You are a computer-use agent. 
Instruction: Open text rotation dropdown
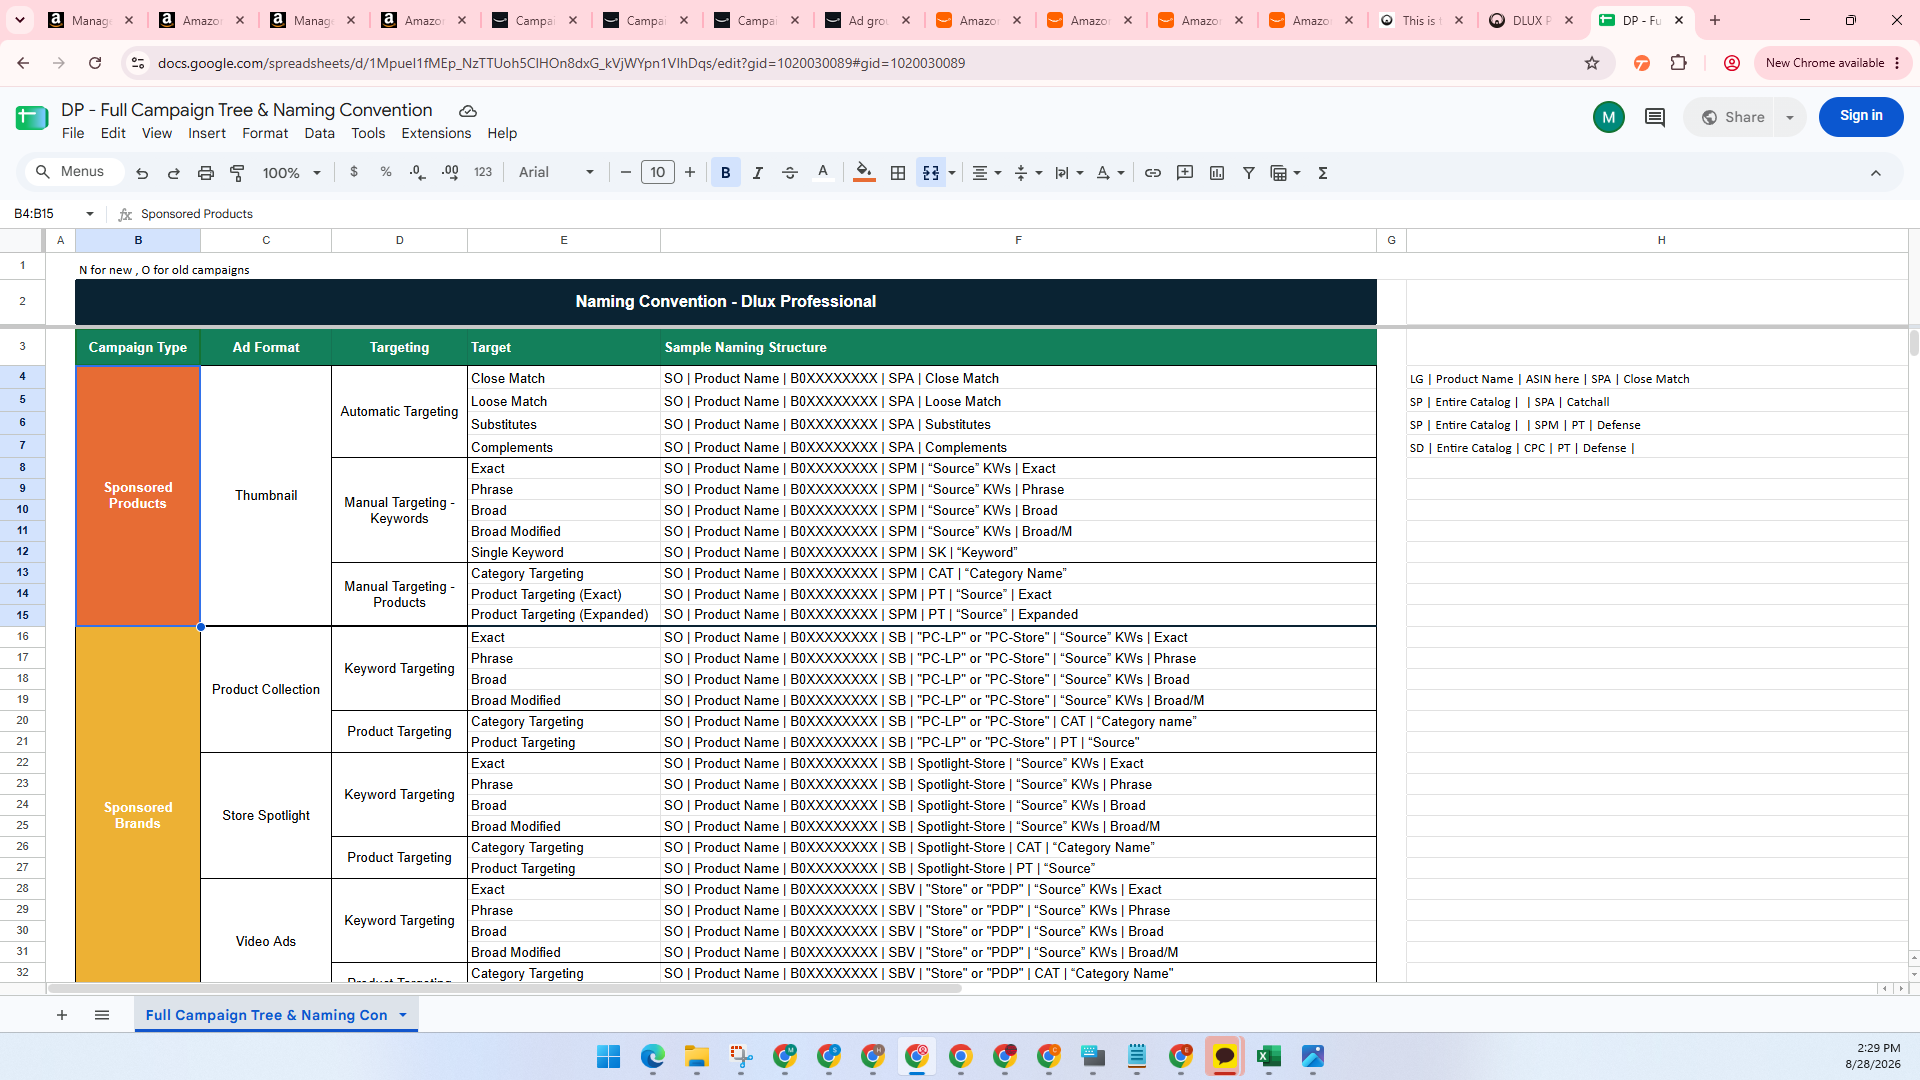coord(1110,173)
